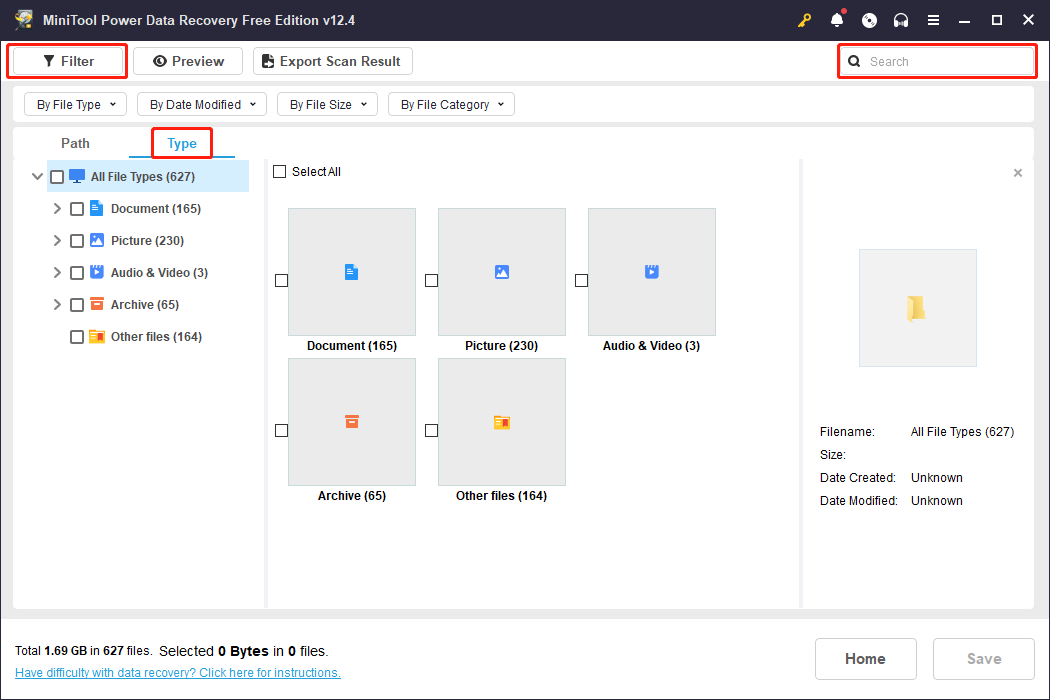Click the folder preview image in right panel

(x=917, y=308)
